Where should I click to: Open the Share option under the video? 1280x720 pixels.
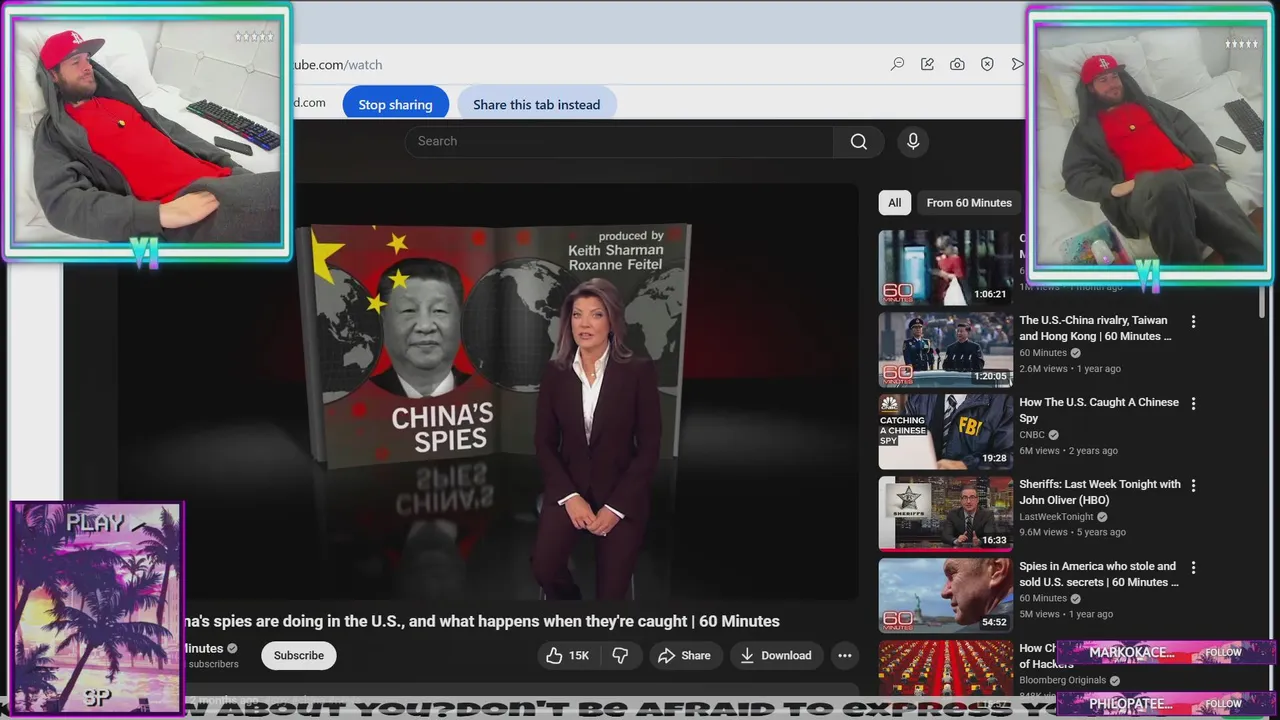click(x=684, y=655)
